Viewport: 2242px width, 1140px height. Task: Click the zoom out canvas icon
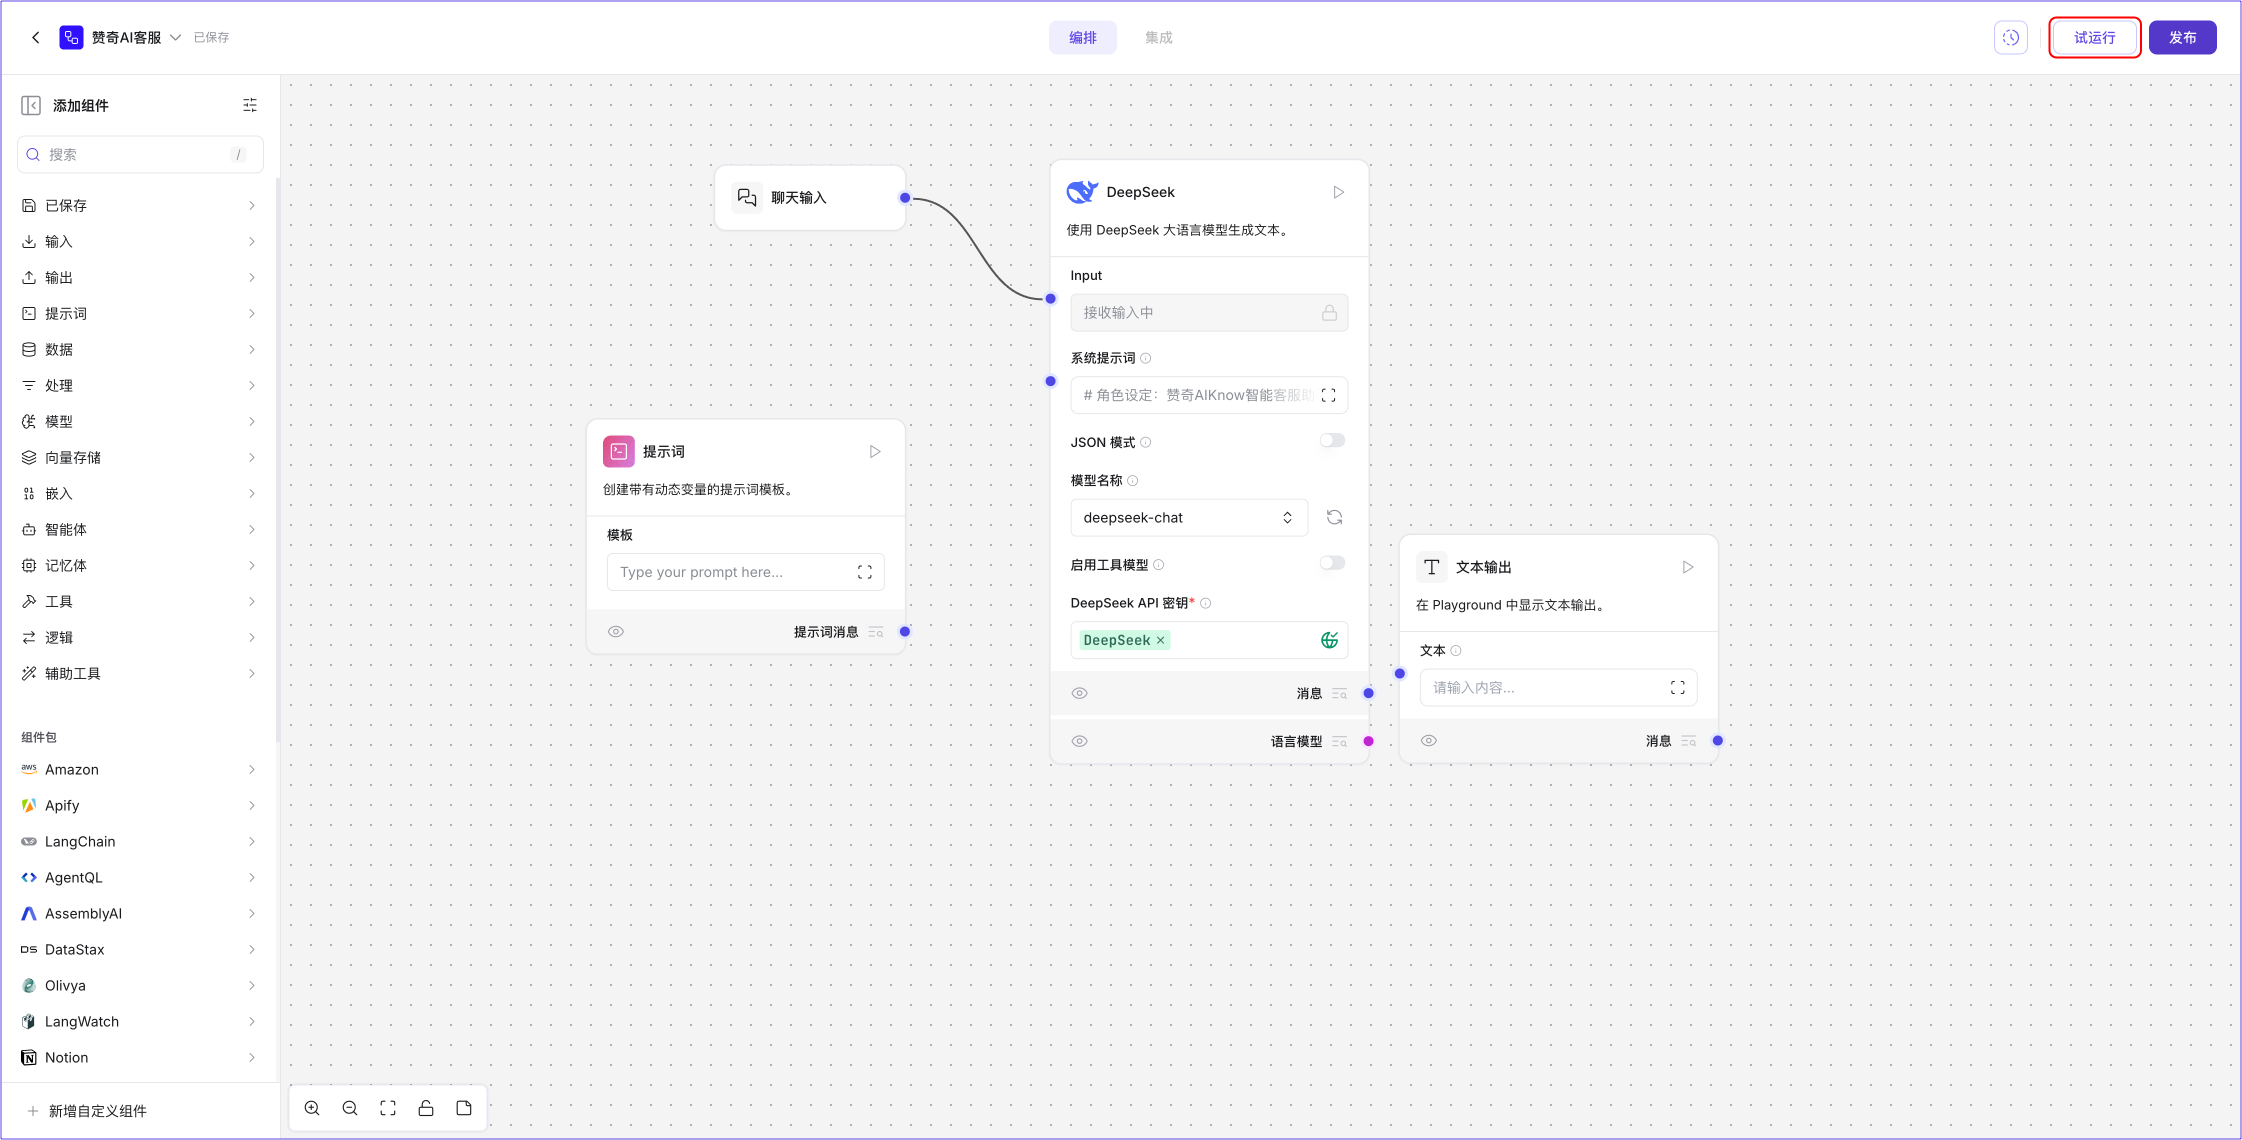pos(350,1108)
